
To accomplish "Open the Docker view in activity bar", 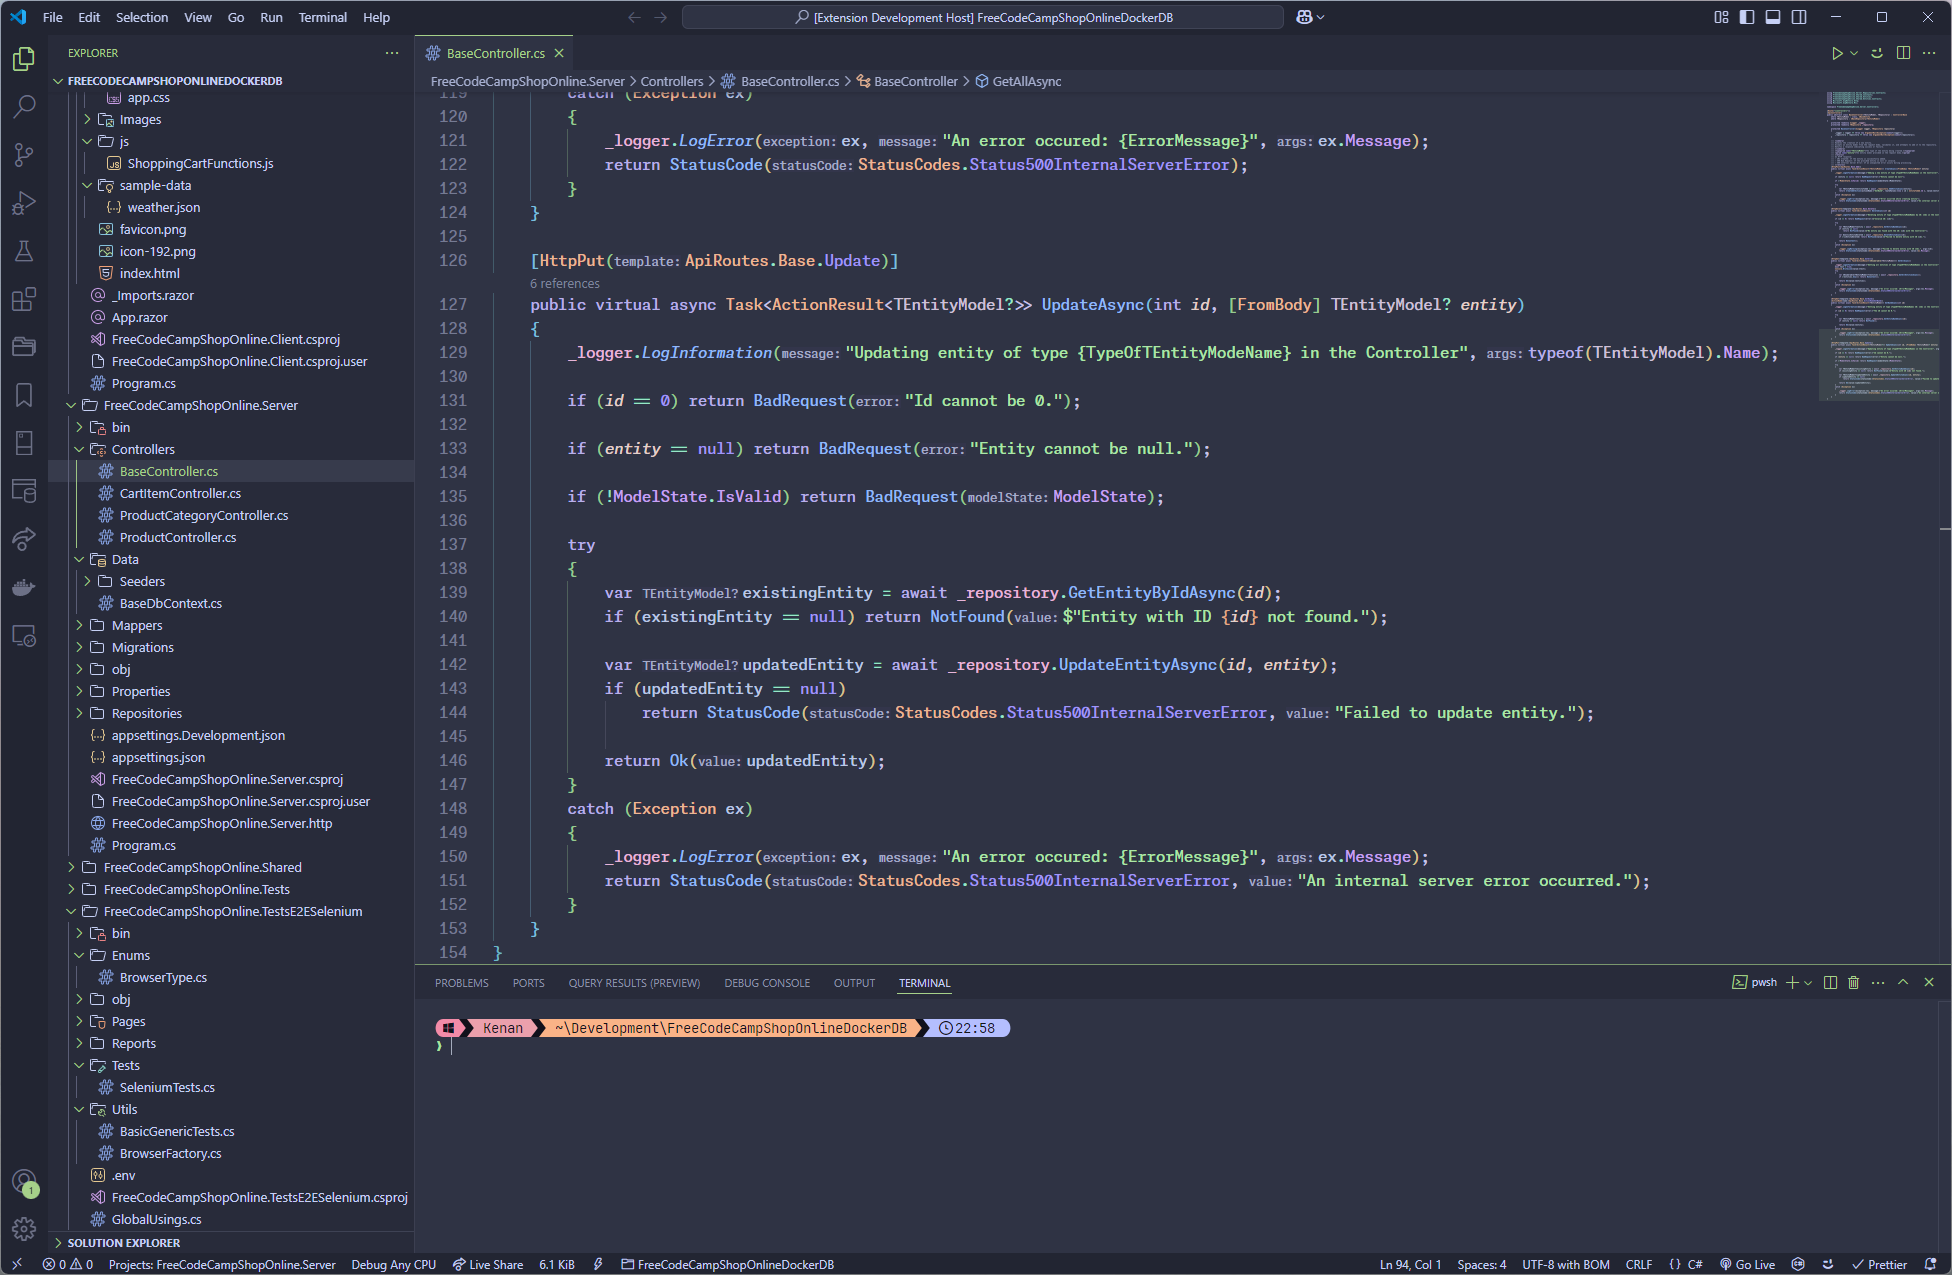I will coord(24,587).
